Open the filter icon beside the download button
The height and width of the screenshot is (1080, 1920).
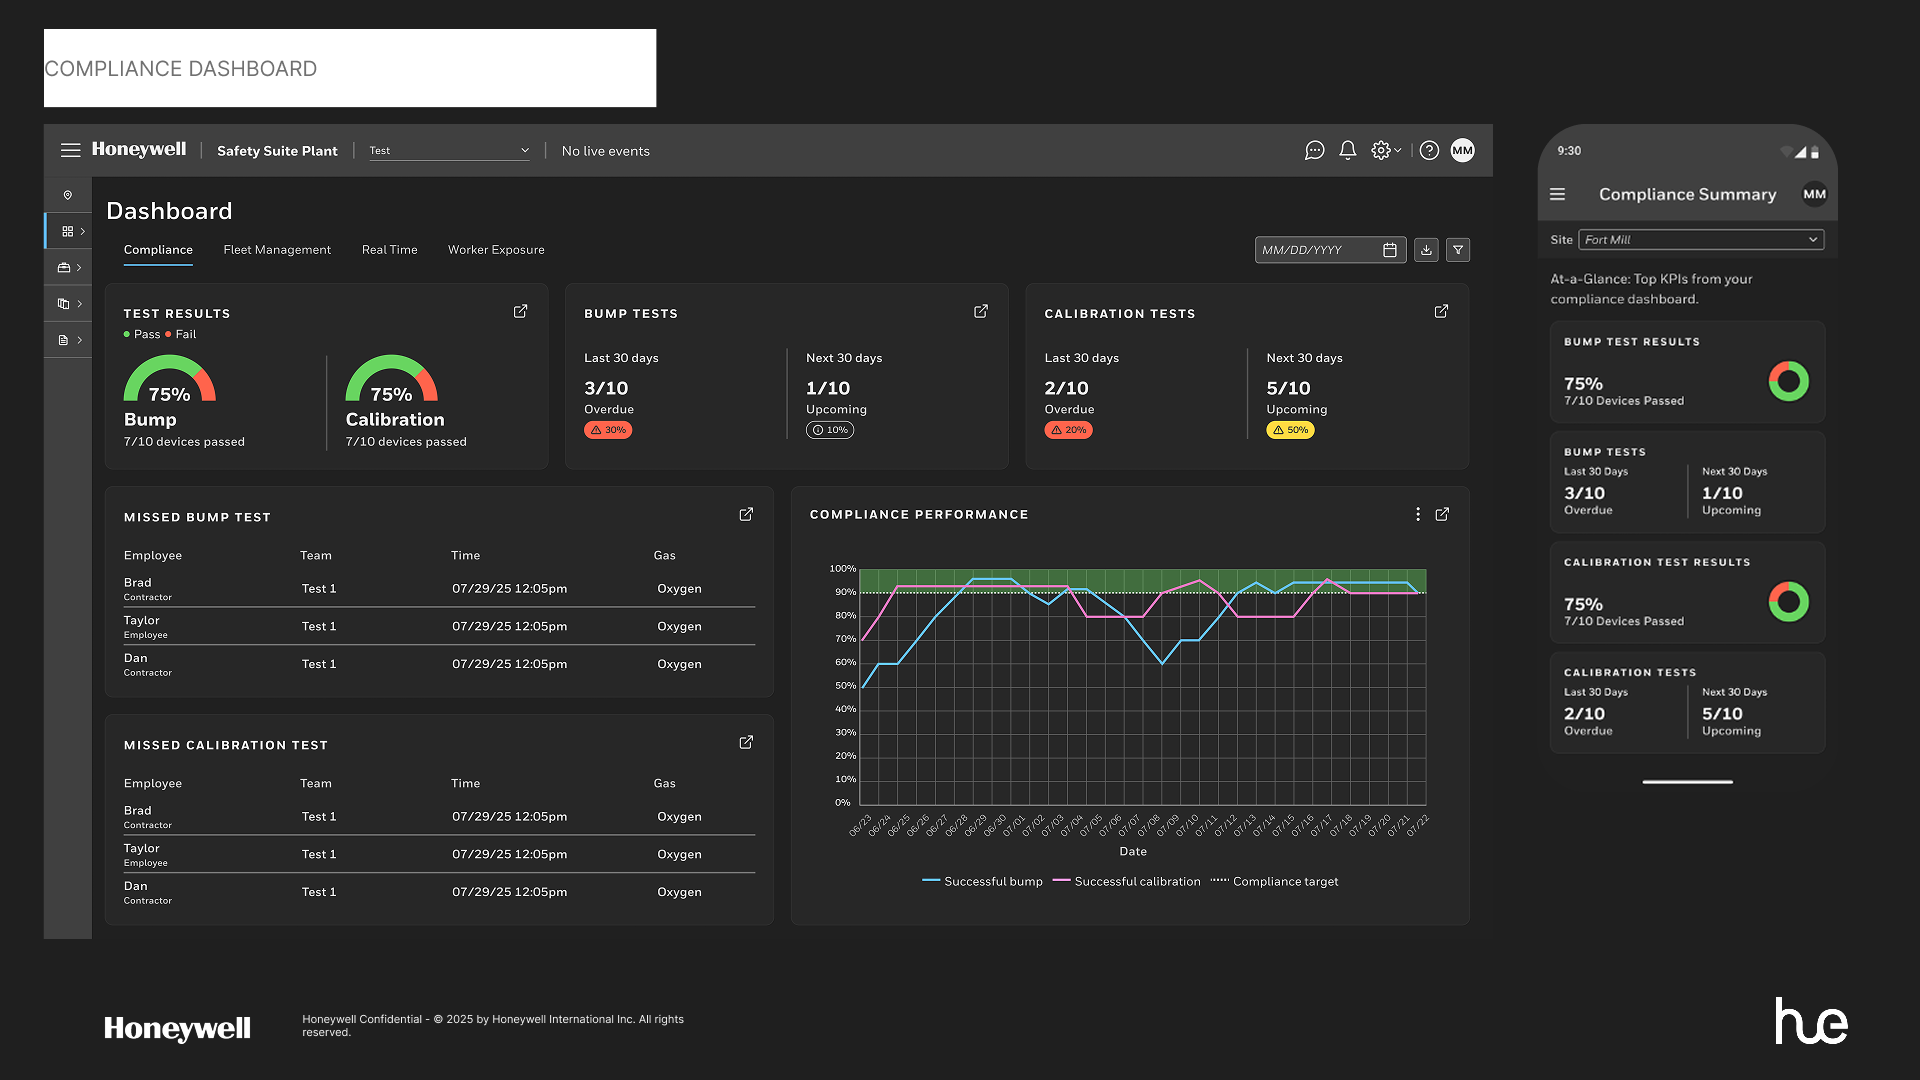pyautogui.click(x=1458, y=250)
